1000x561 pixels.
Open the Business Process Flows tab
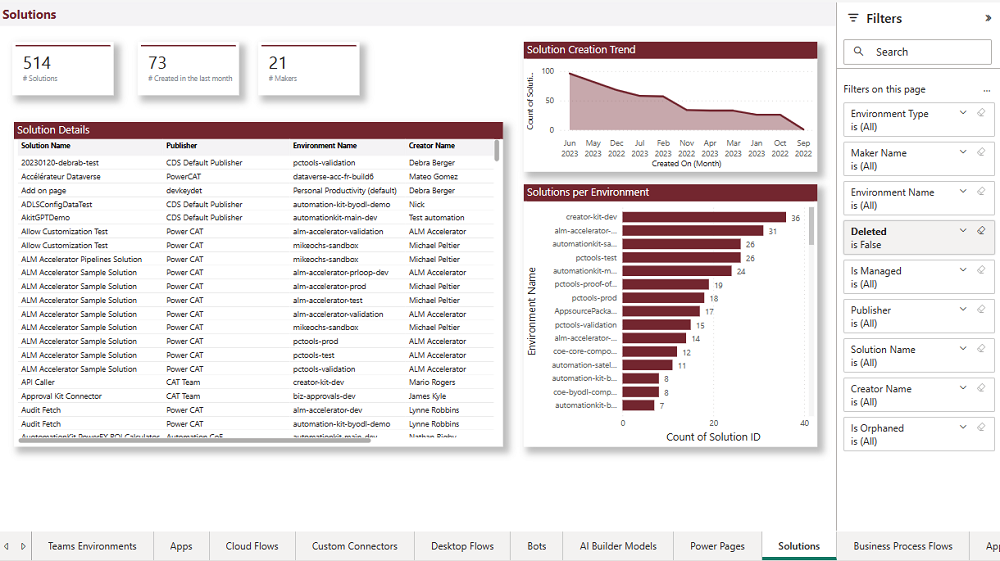(903, 546)
